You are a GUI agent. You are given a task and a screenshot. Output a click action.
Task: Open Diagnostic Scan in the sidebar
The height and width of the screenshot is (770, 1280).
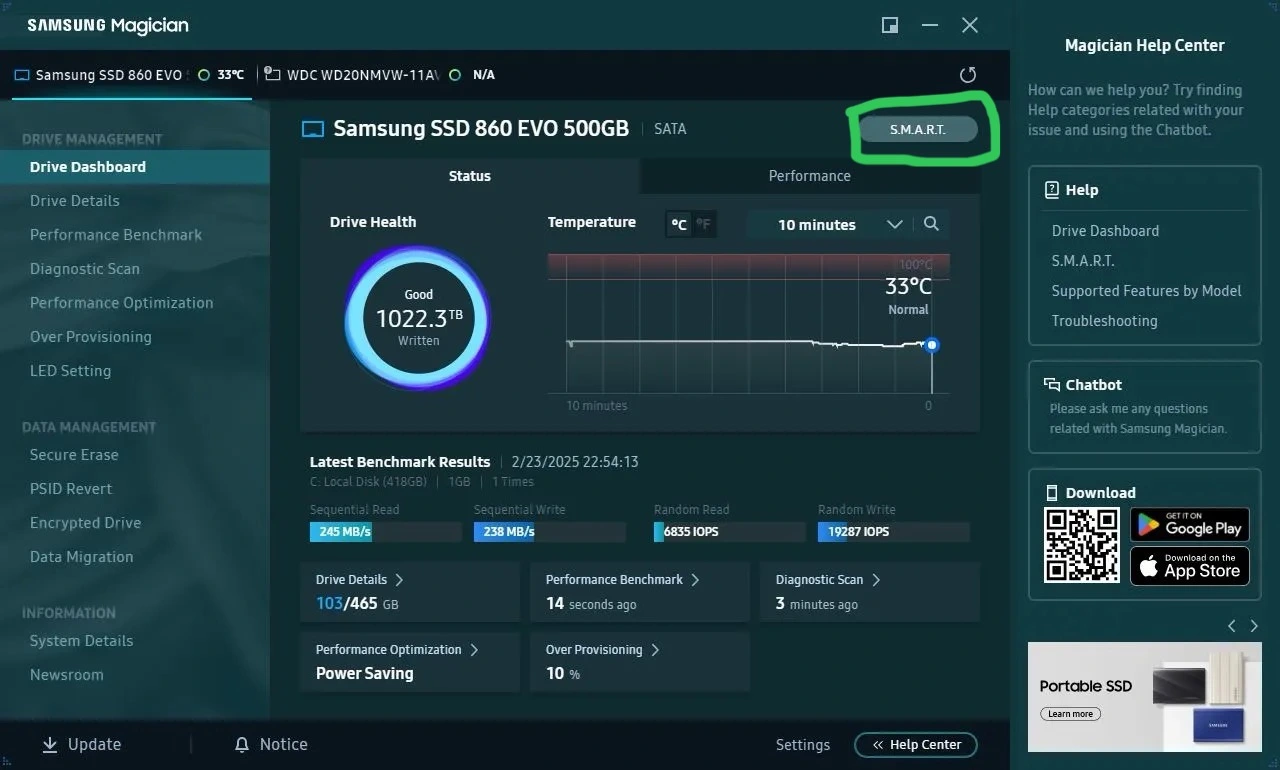click(x=135, y=269)
